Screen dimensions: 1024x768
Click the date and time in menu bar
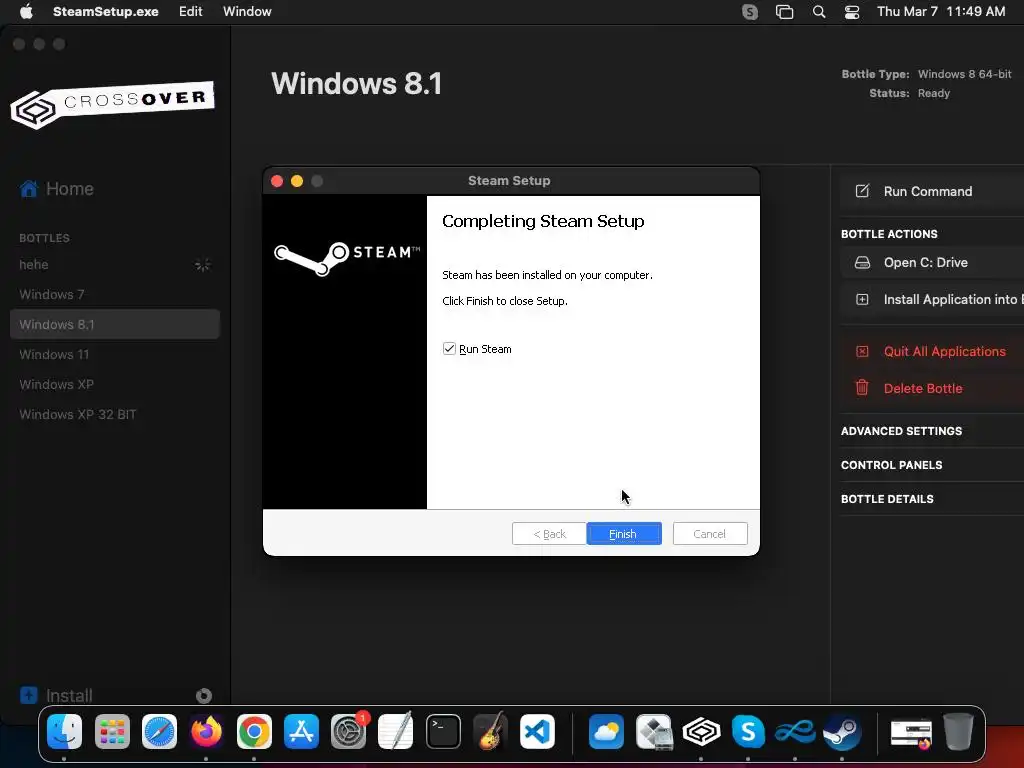tap(941, 12)
